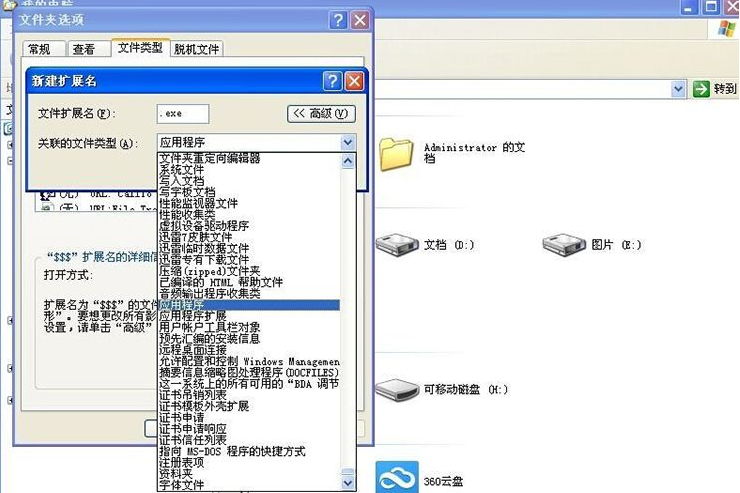The width and height of the screenshot is (740, 493).
Task: Select the 文档 (D:) drive icon
Action: (396, 245)
